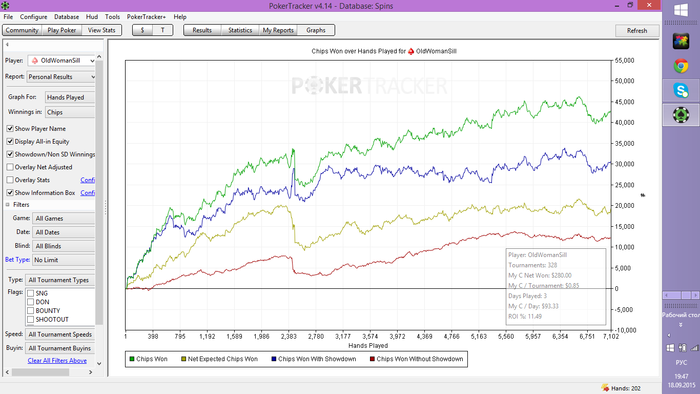Open Speed dropdown All Tournament Speeds

(60, 334)
